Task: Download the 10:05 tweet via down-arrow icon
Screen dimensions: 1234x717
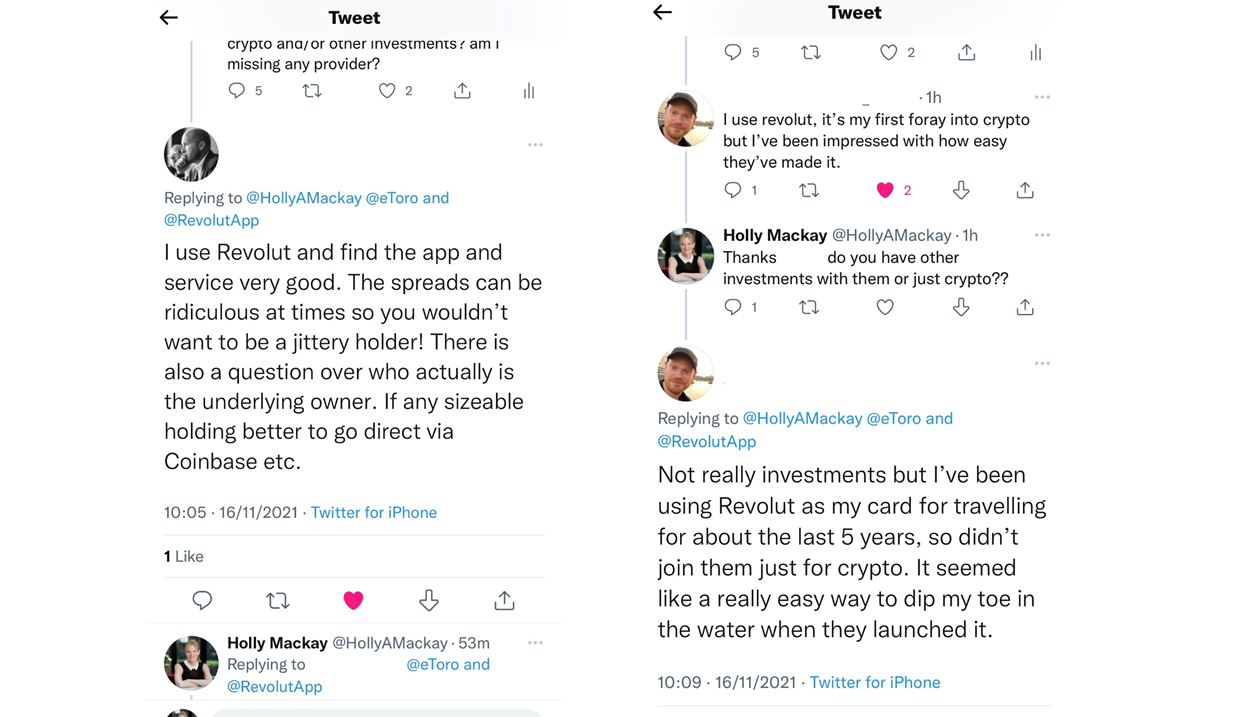Action: (429, 600)
